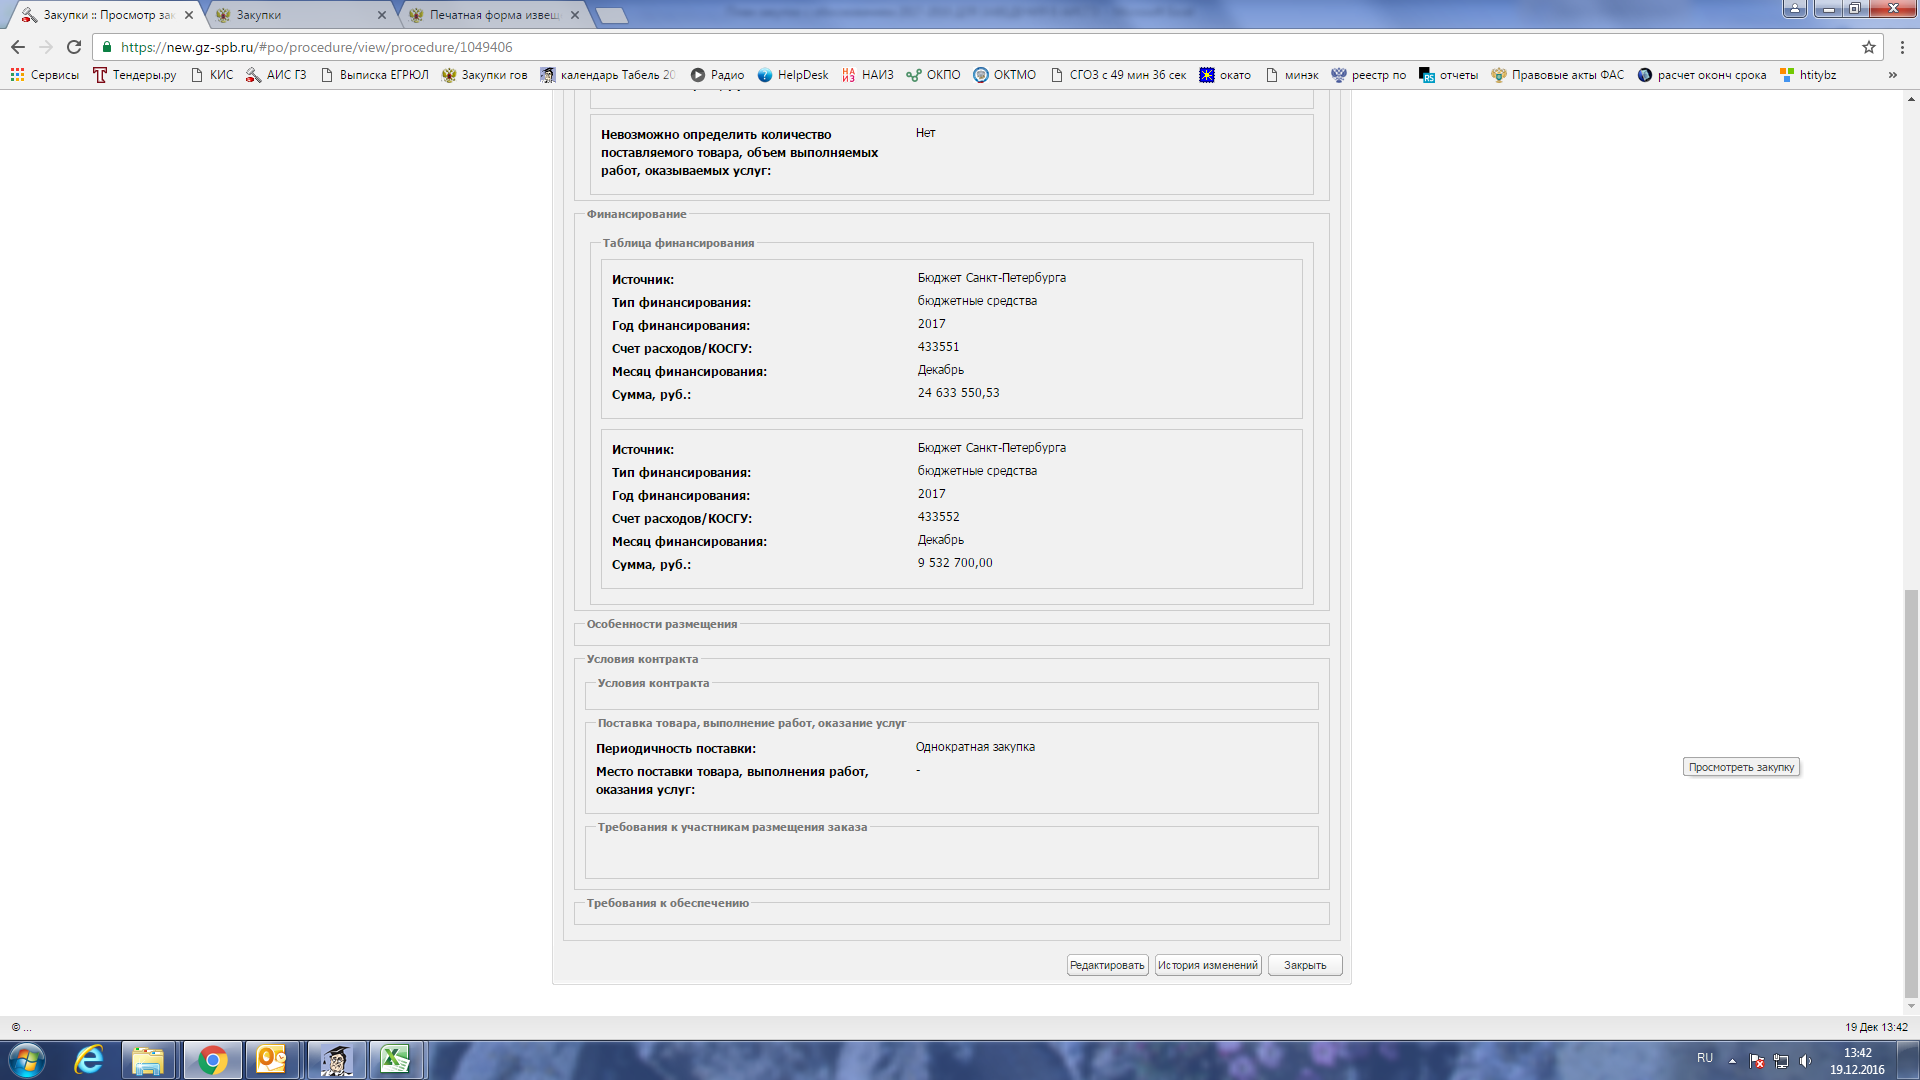Open Chrome three-dot menu
Viewport: 1920px width, 1080px height.
[1902, 47]
